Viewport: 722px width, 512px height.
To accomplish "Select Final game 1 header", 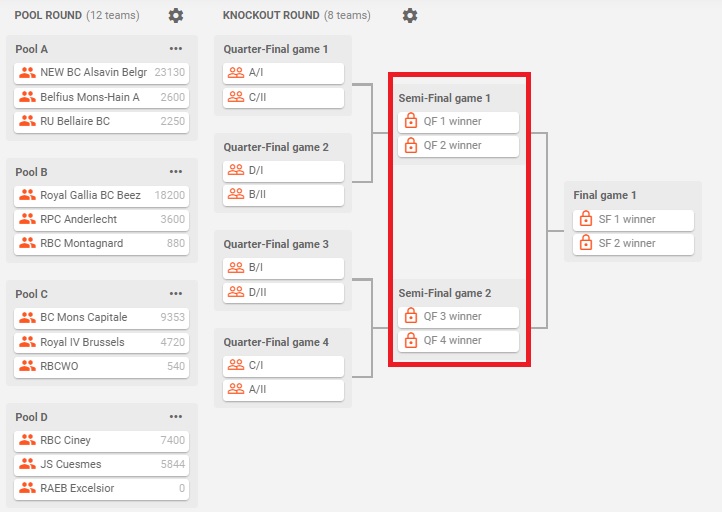I will pos(605,195).
